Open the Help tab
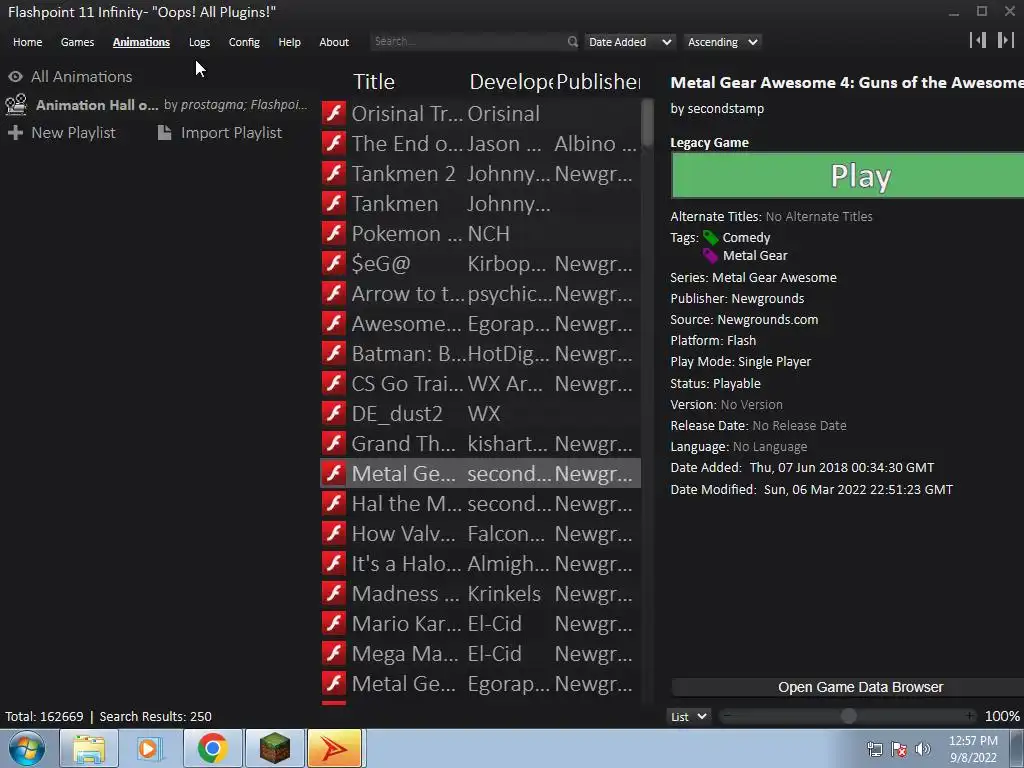The width and height of the screenshot is (1024, 768). coord(289,42)
